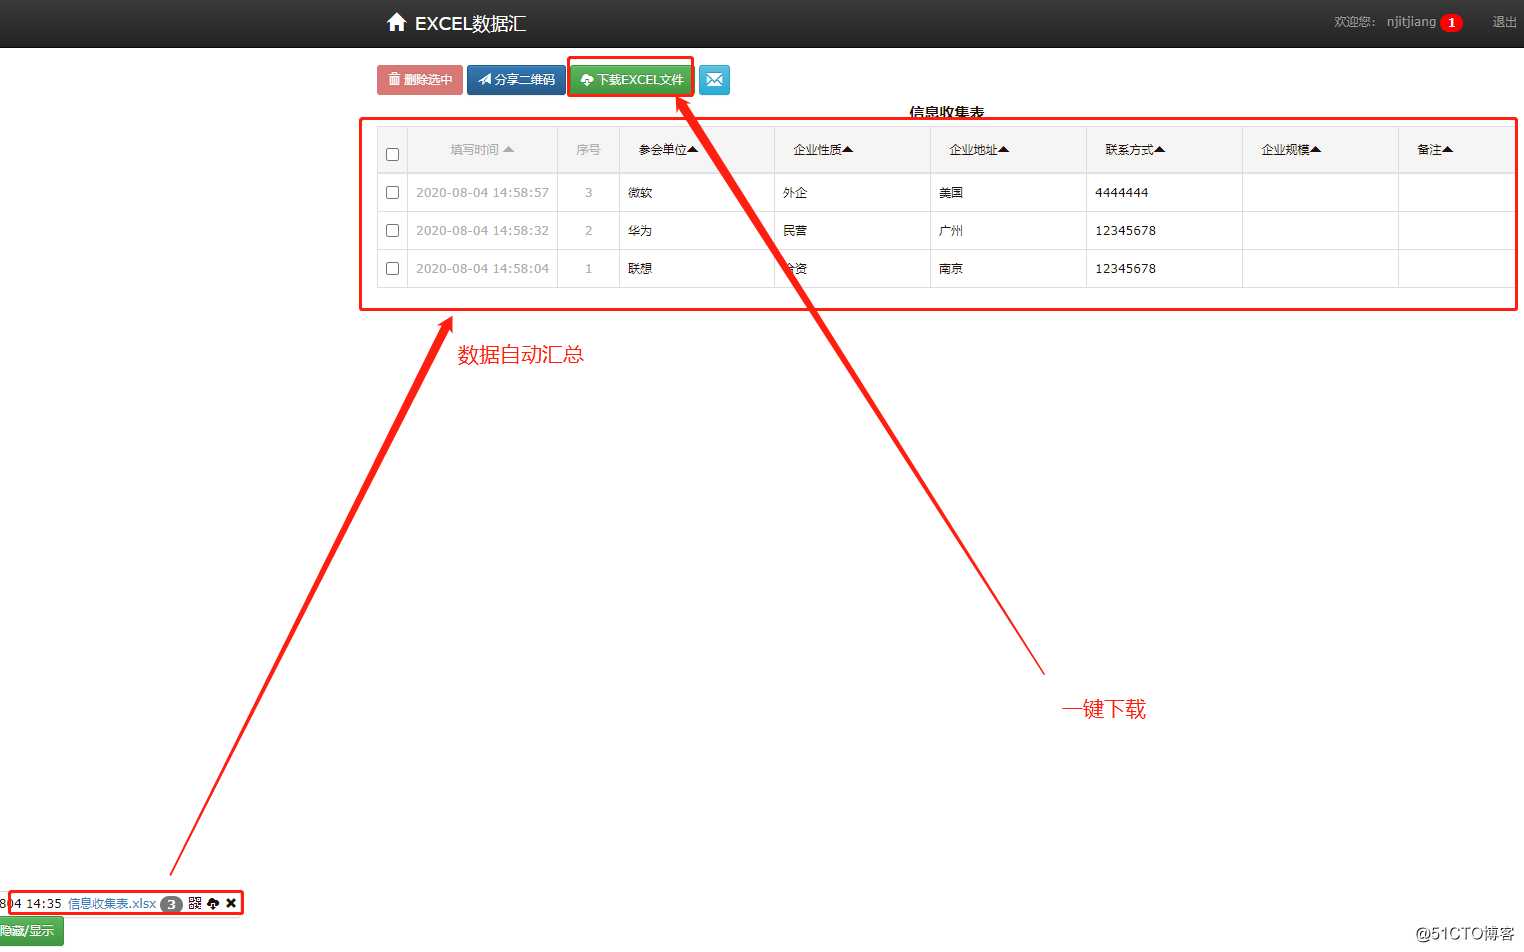Click contact 12345678 in the 华为 row
Image resolution: width=1524 pixels, height=952 pixels.
(x=1165, y=230)
